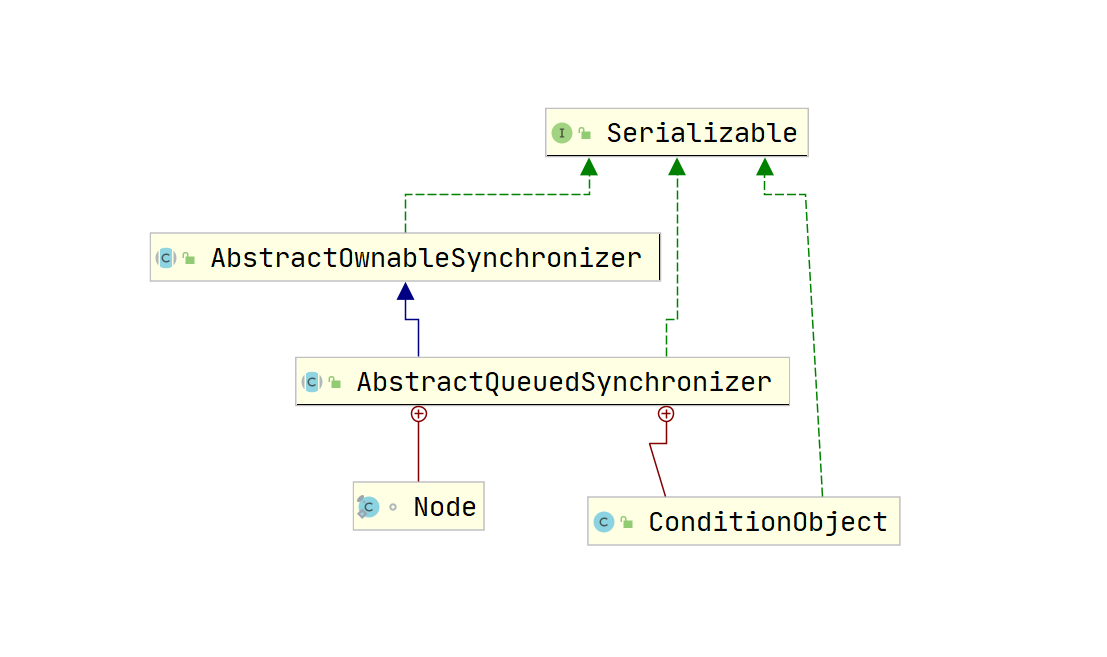Click the AbstractOwnableSynchronizer abstract class icon

tap(166, 258)
